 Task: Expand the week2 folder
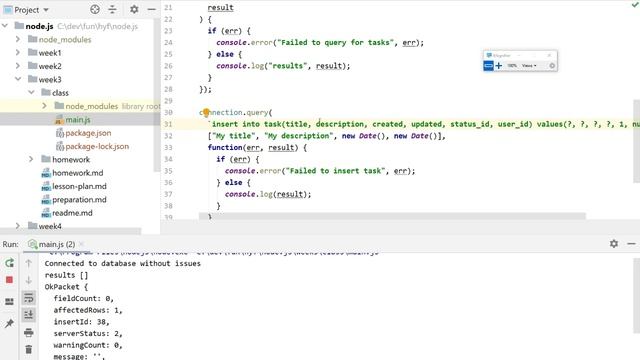18,66
